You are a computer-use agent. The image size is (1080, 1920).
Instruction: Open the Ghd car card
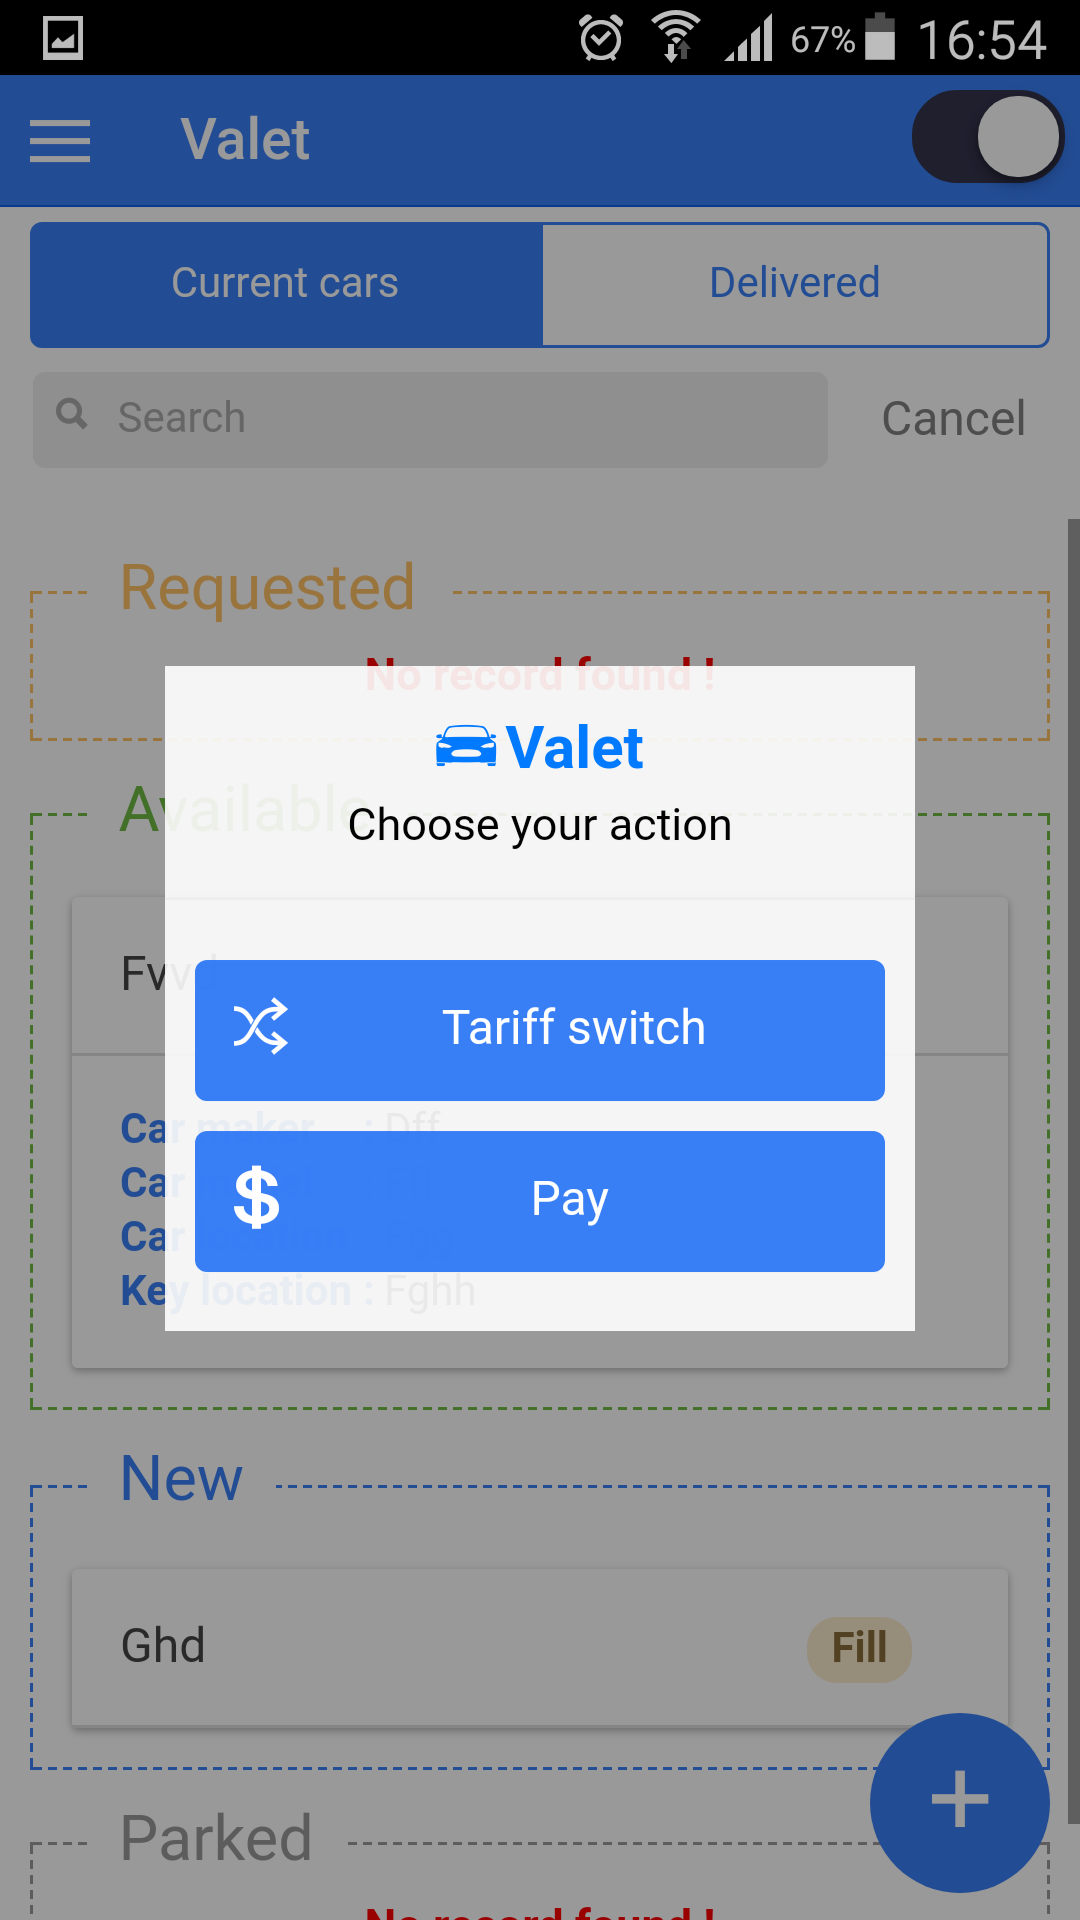(x=400, y=1647)
